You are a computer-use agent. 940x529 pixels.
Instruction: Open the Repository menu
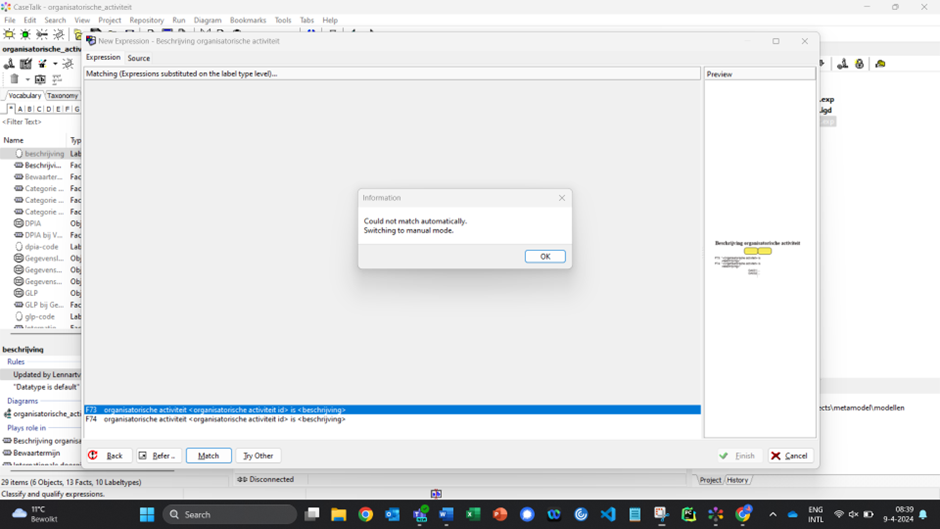point(146,20)
